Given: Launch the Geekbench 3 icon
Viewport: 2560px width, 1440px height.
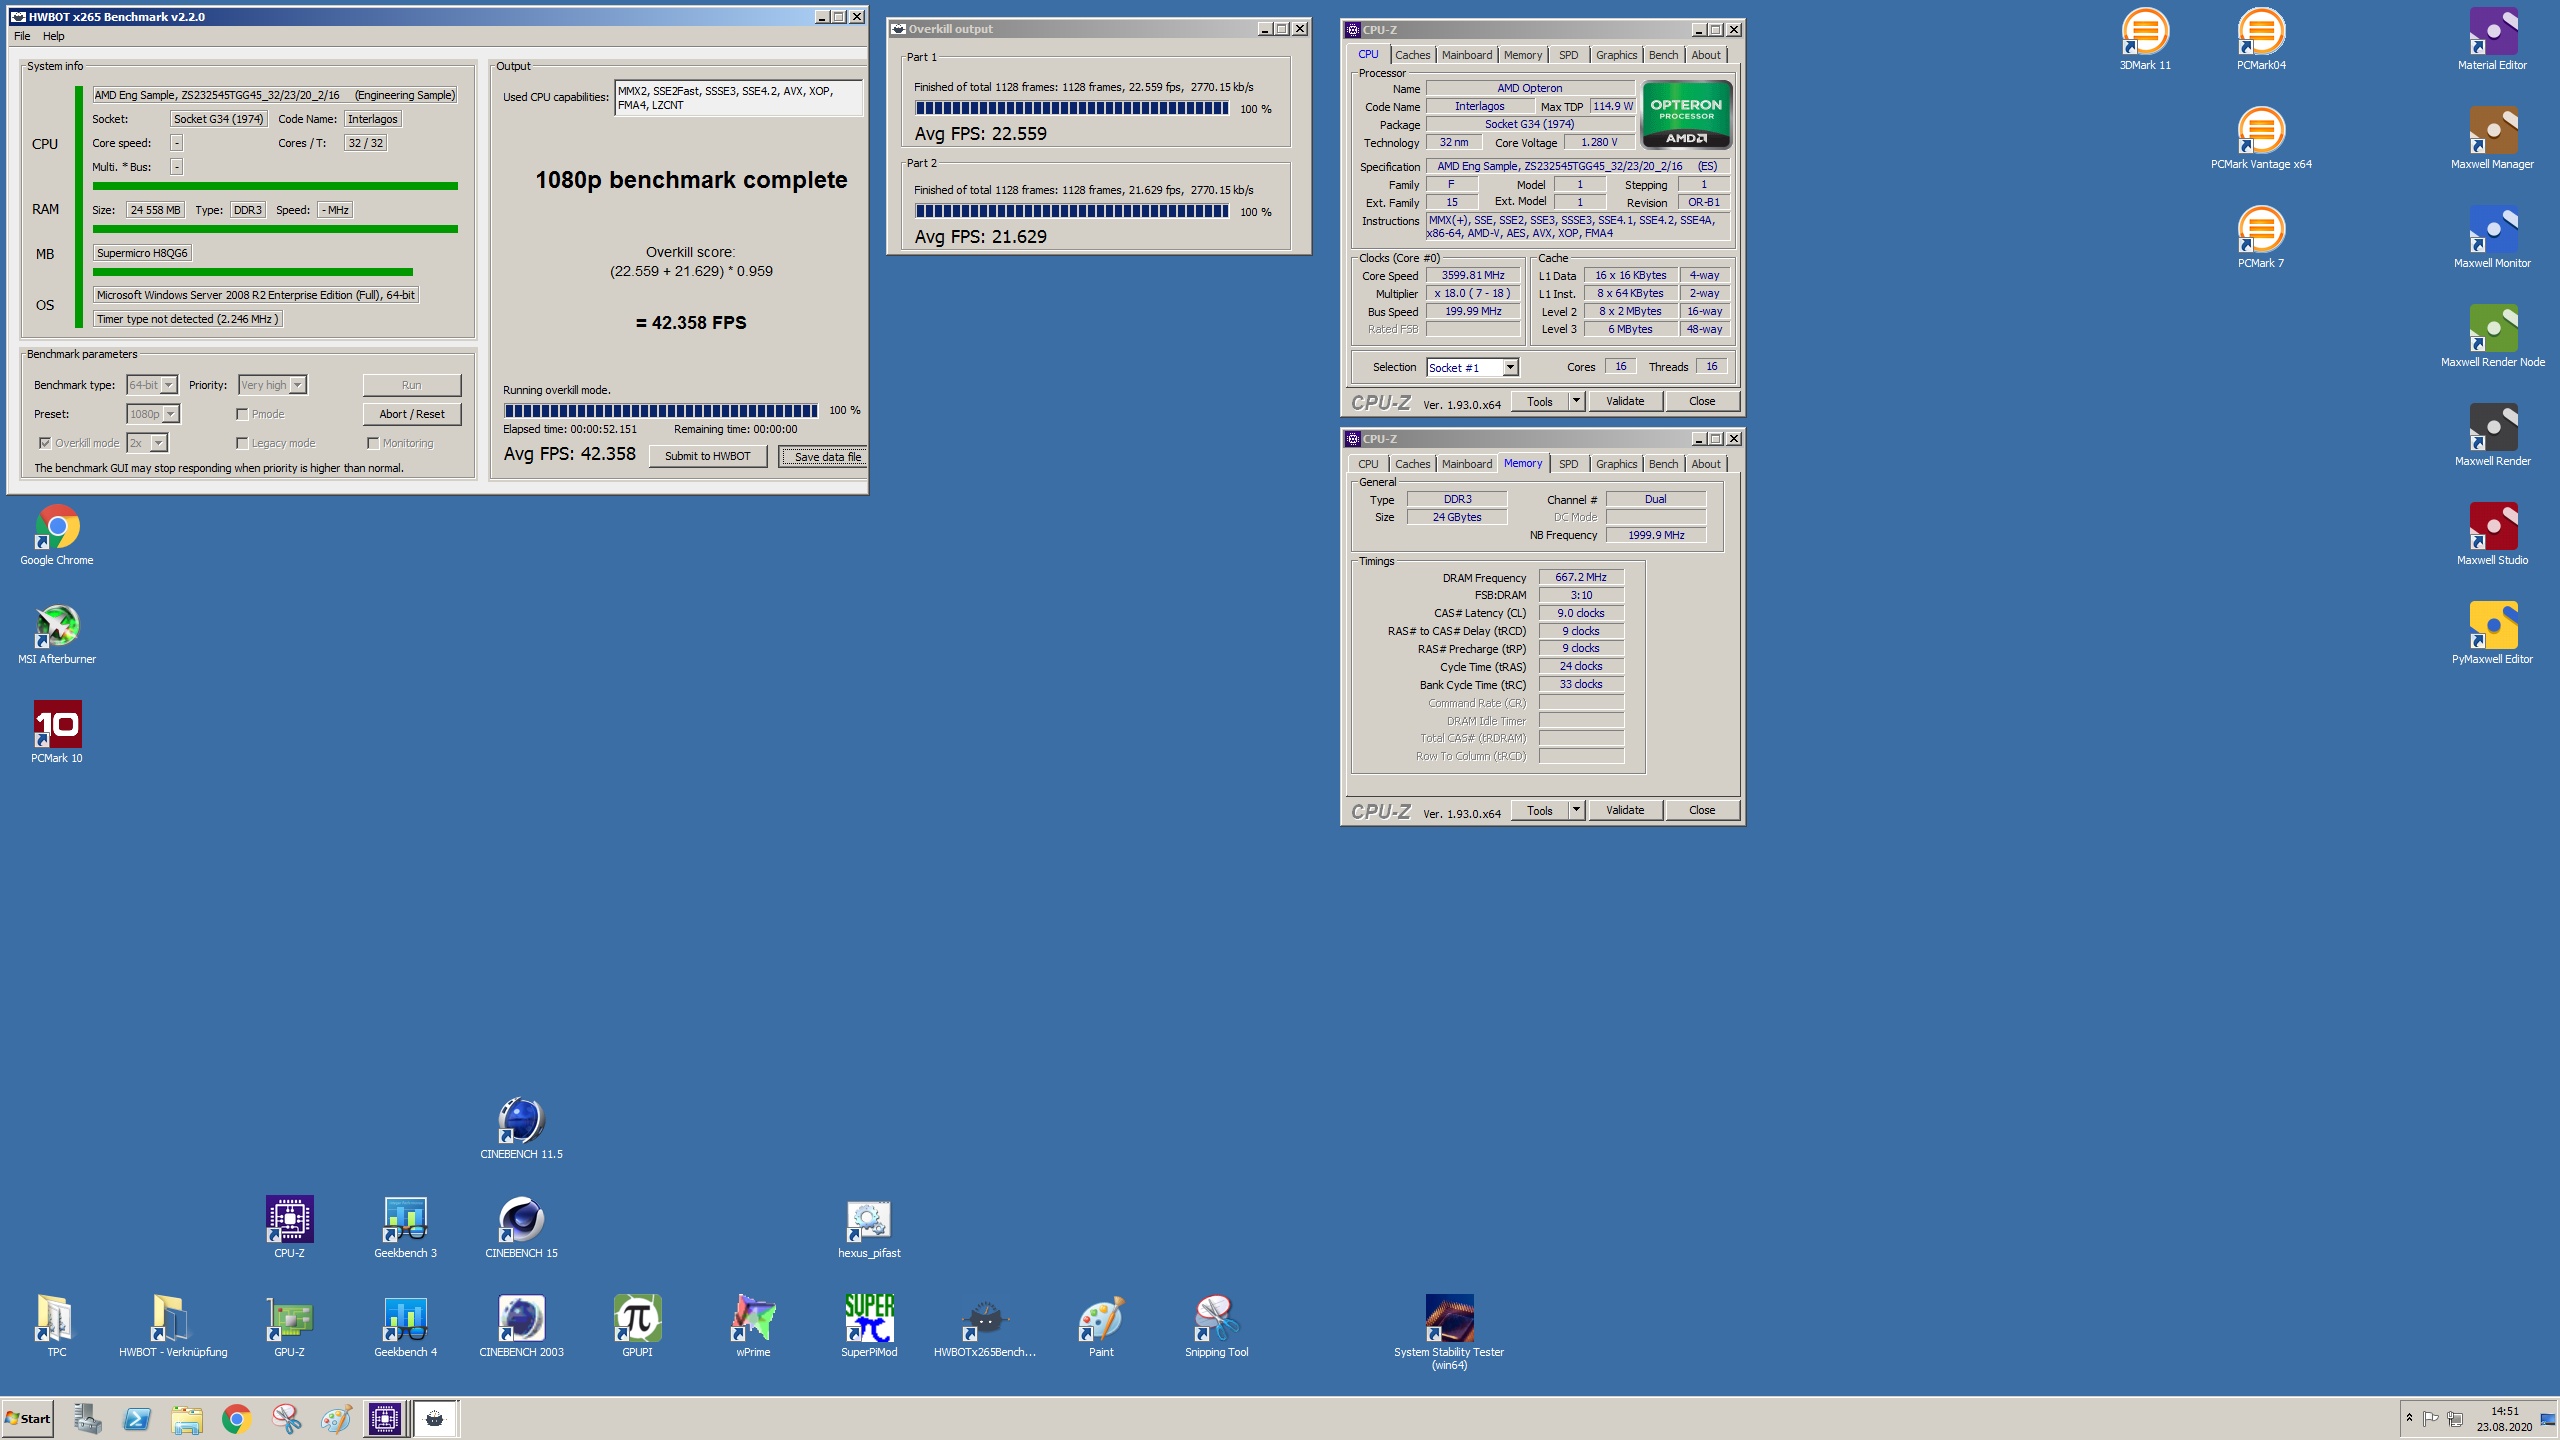Looking at the screenshot, I should [x=405, y=1228].
